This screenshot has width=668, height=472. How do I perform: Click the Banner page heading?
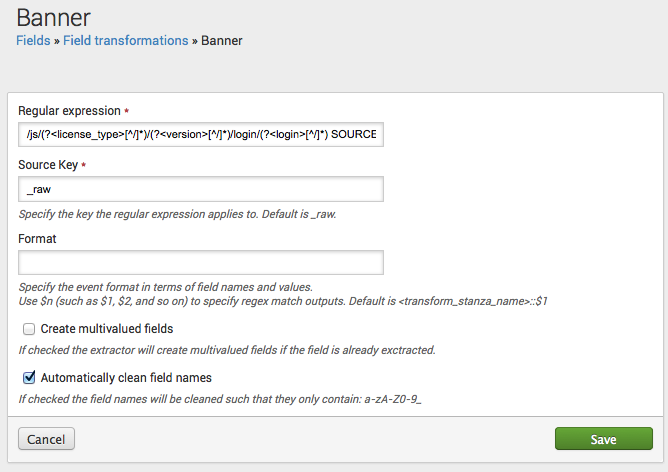click(x=54, y=18)
